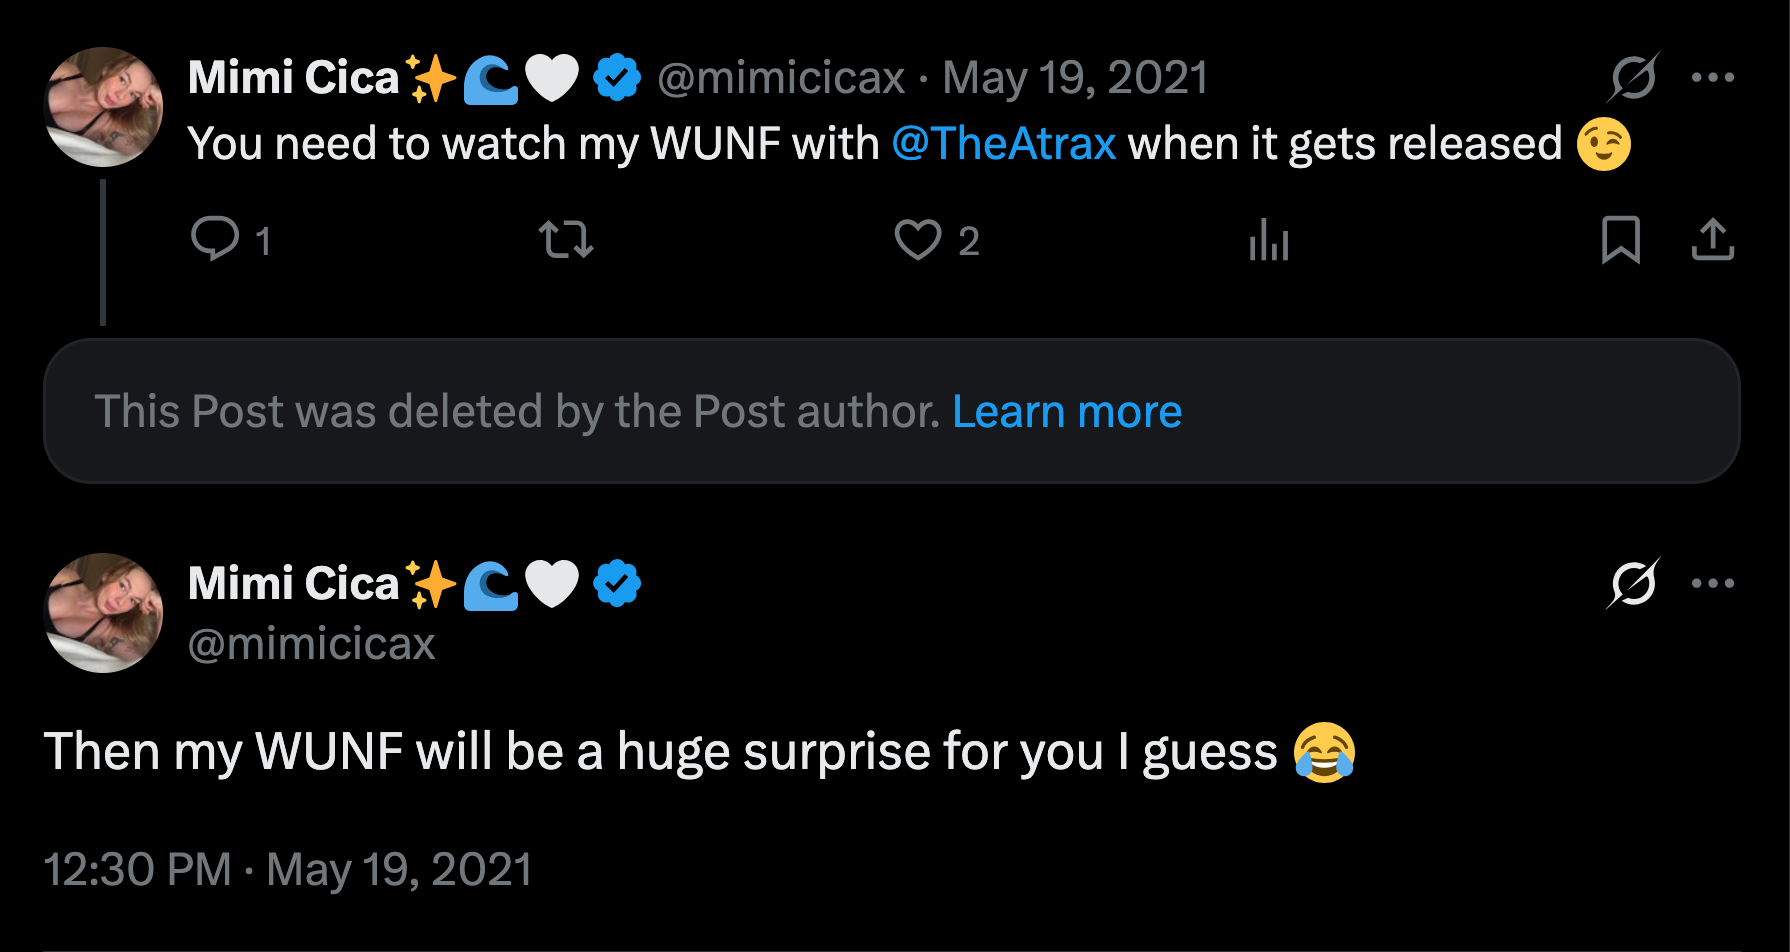The height and width of the screenshot is (952, 1790).
Task: Click the verified badge on the lower post
Action: (x=617, y=584)
